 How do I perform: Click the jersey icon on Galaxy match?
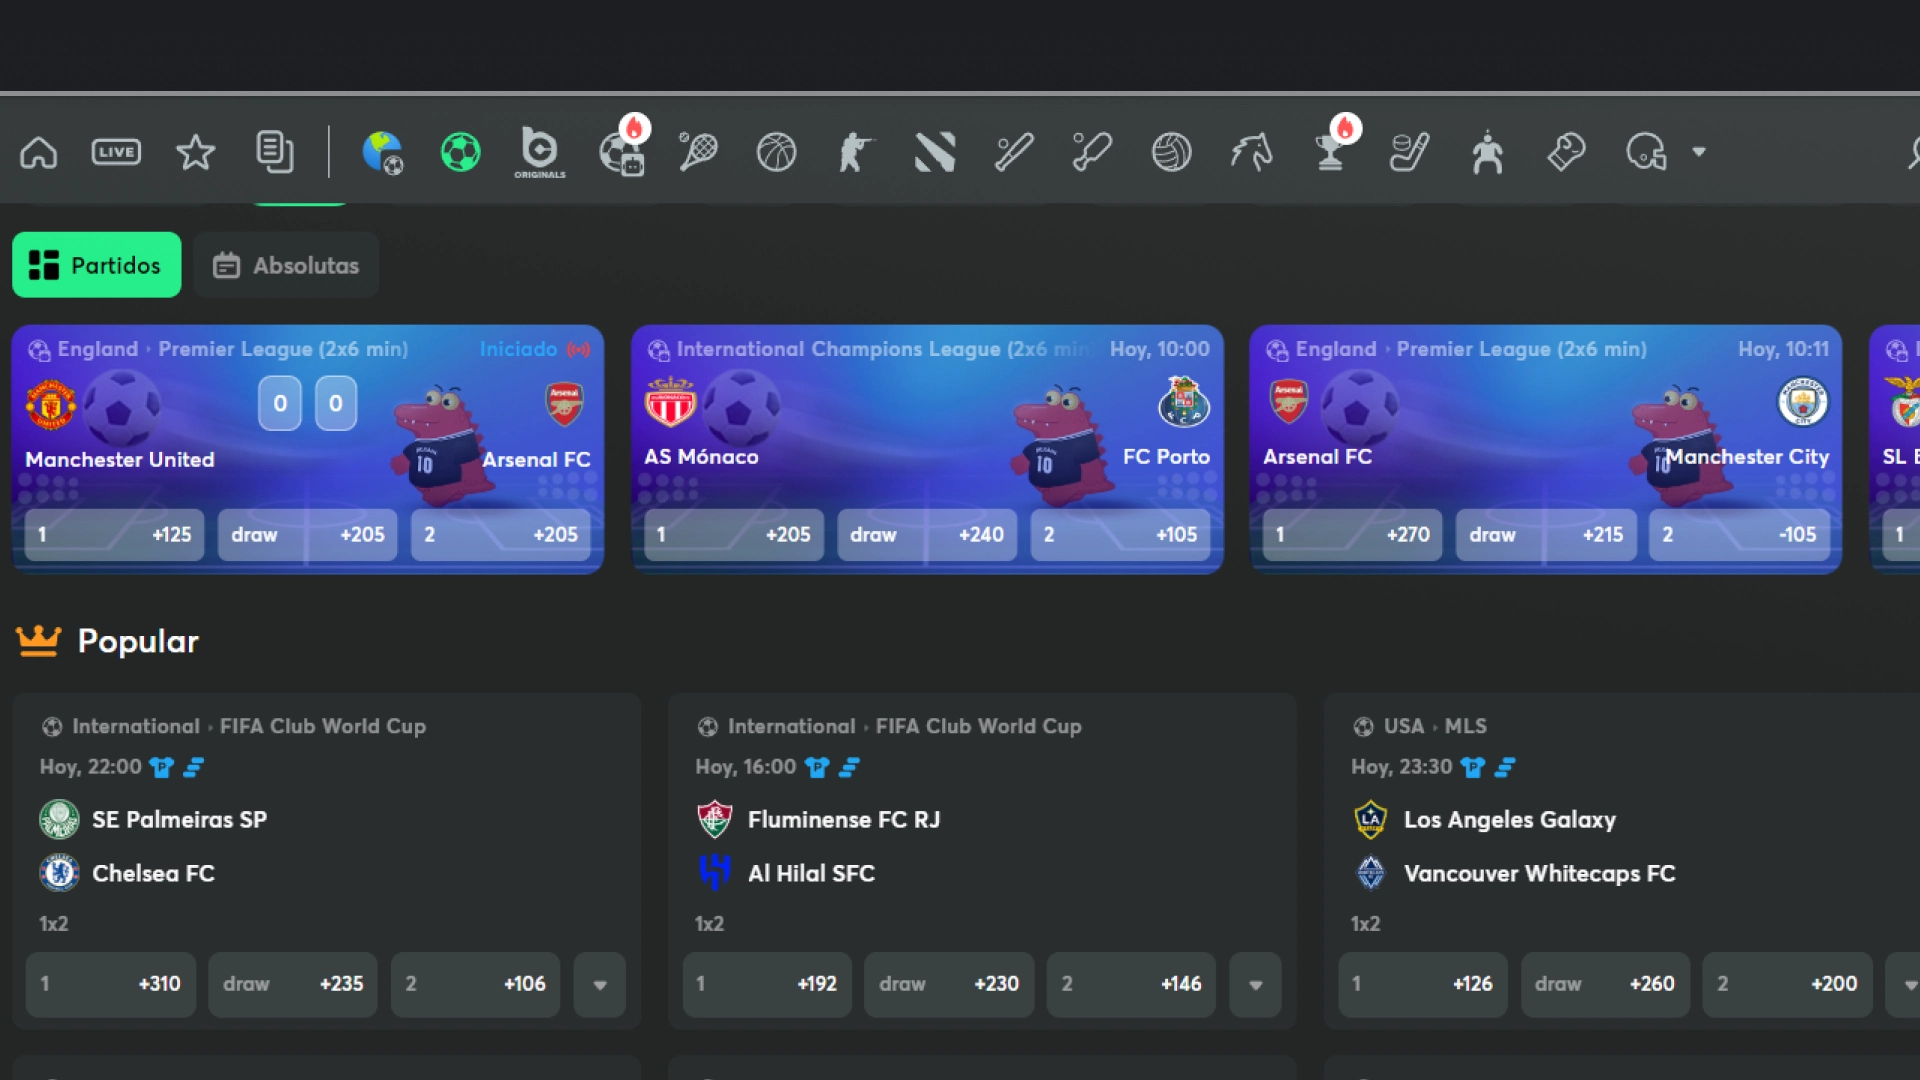click(1472, 767)
